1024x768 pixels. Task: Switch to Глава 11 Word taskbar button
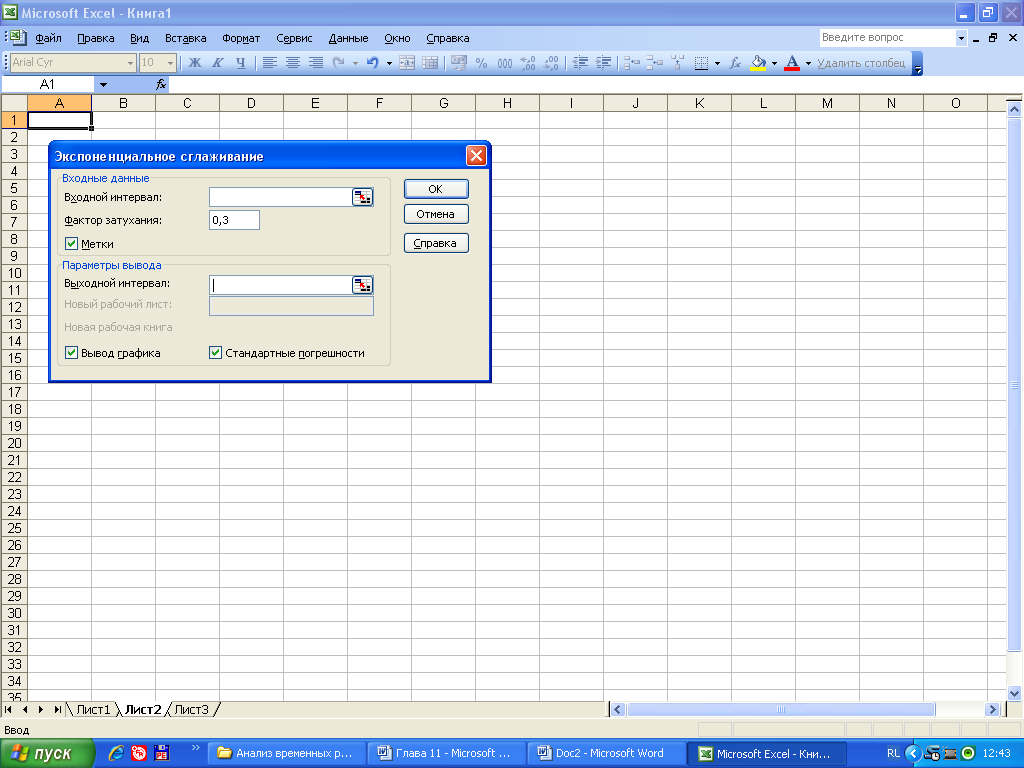pyautogui.click(x=446, y=753)
